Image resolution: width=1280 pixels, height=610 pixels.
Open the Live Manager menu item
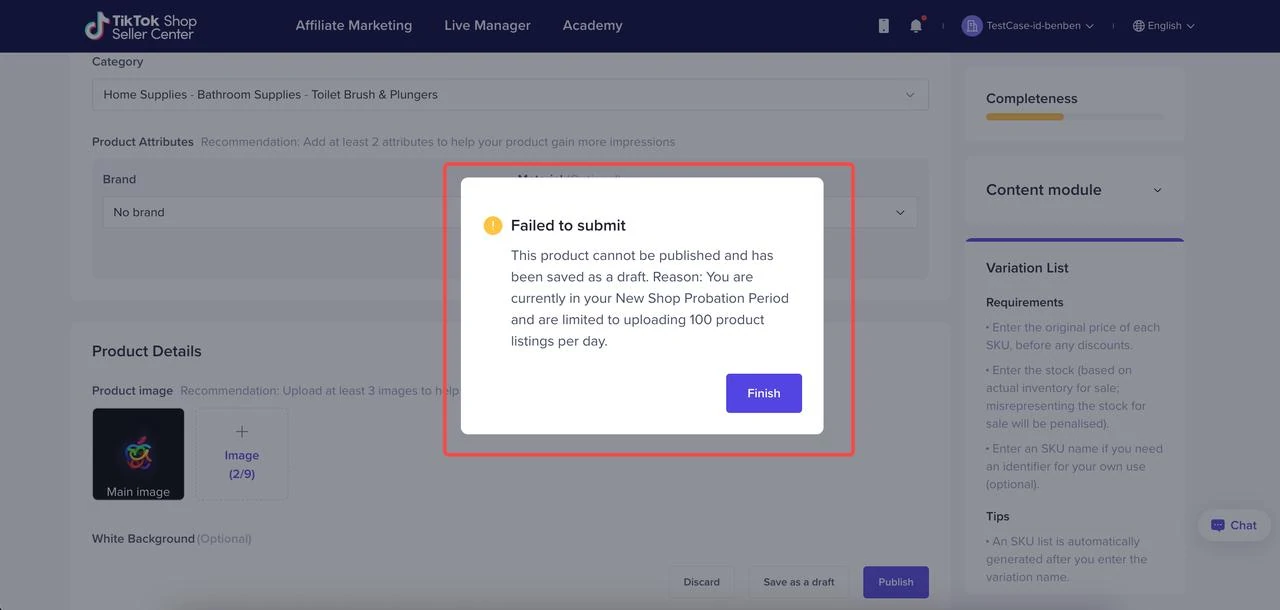[487, 26]
